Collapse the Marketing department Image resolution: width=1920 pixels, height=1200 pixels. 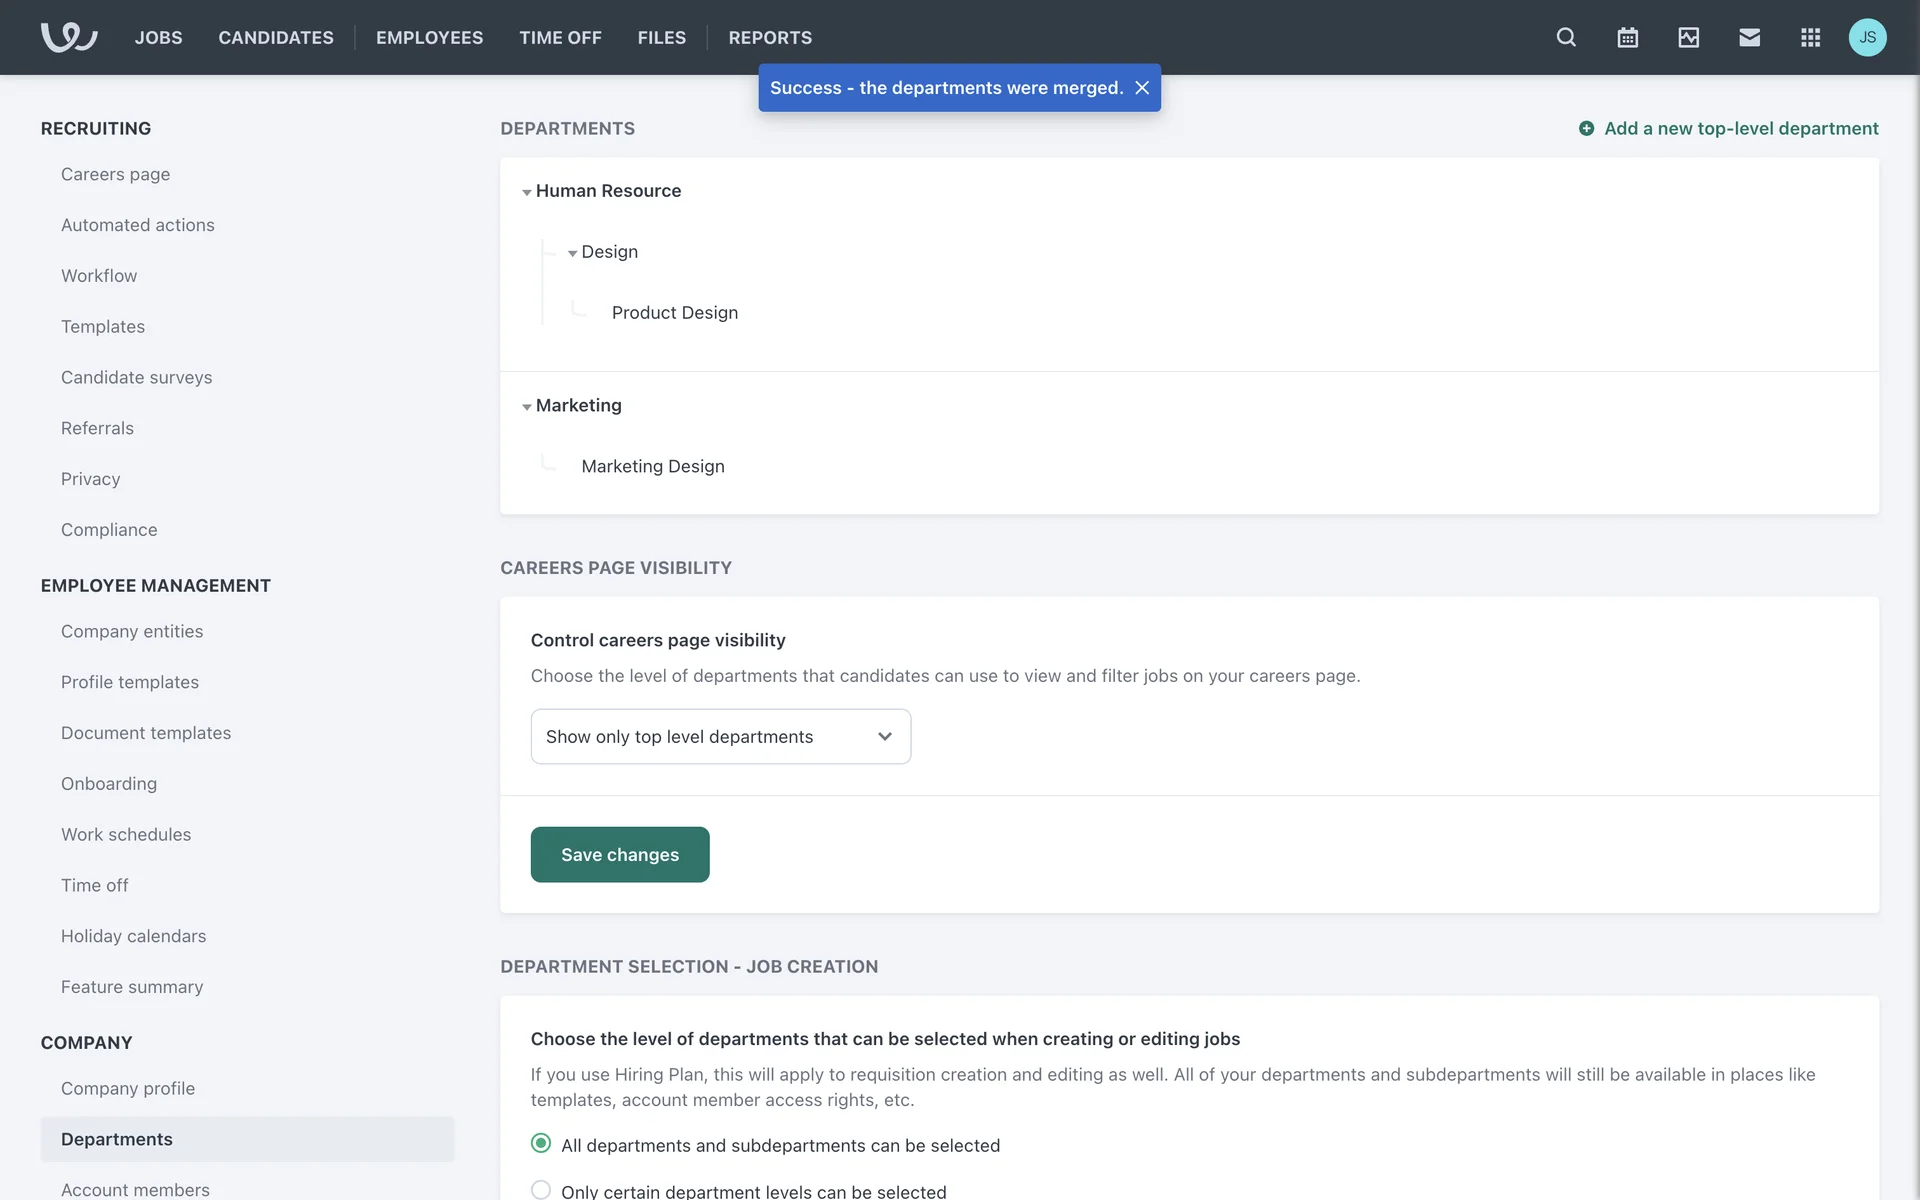pos(527,407)
